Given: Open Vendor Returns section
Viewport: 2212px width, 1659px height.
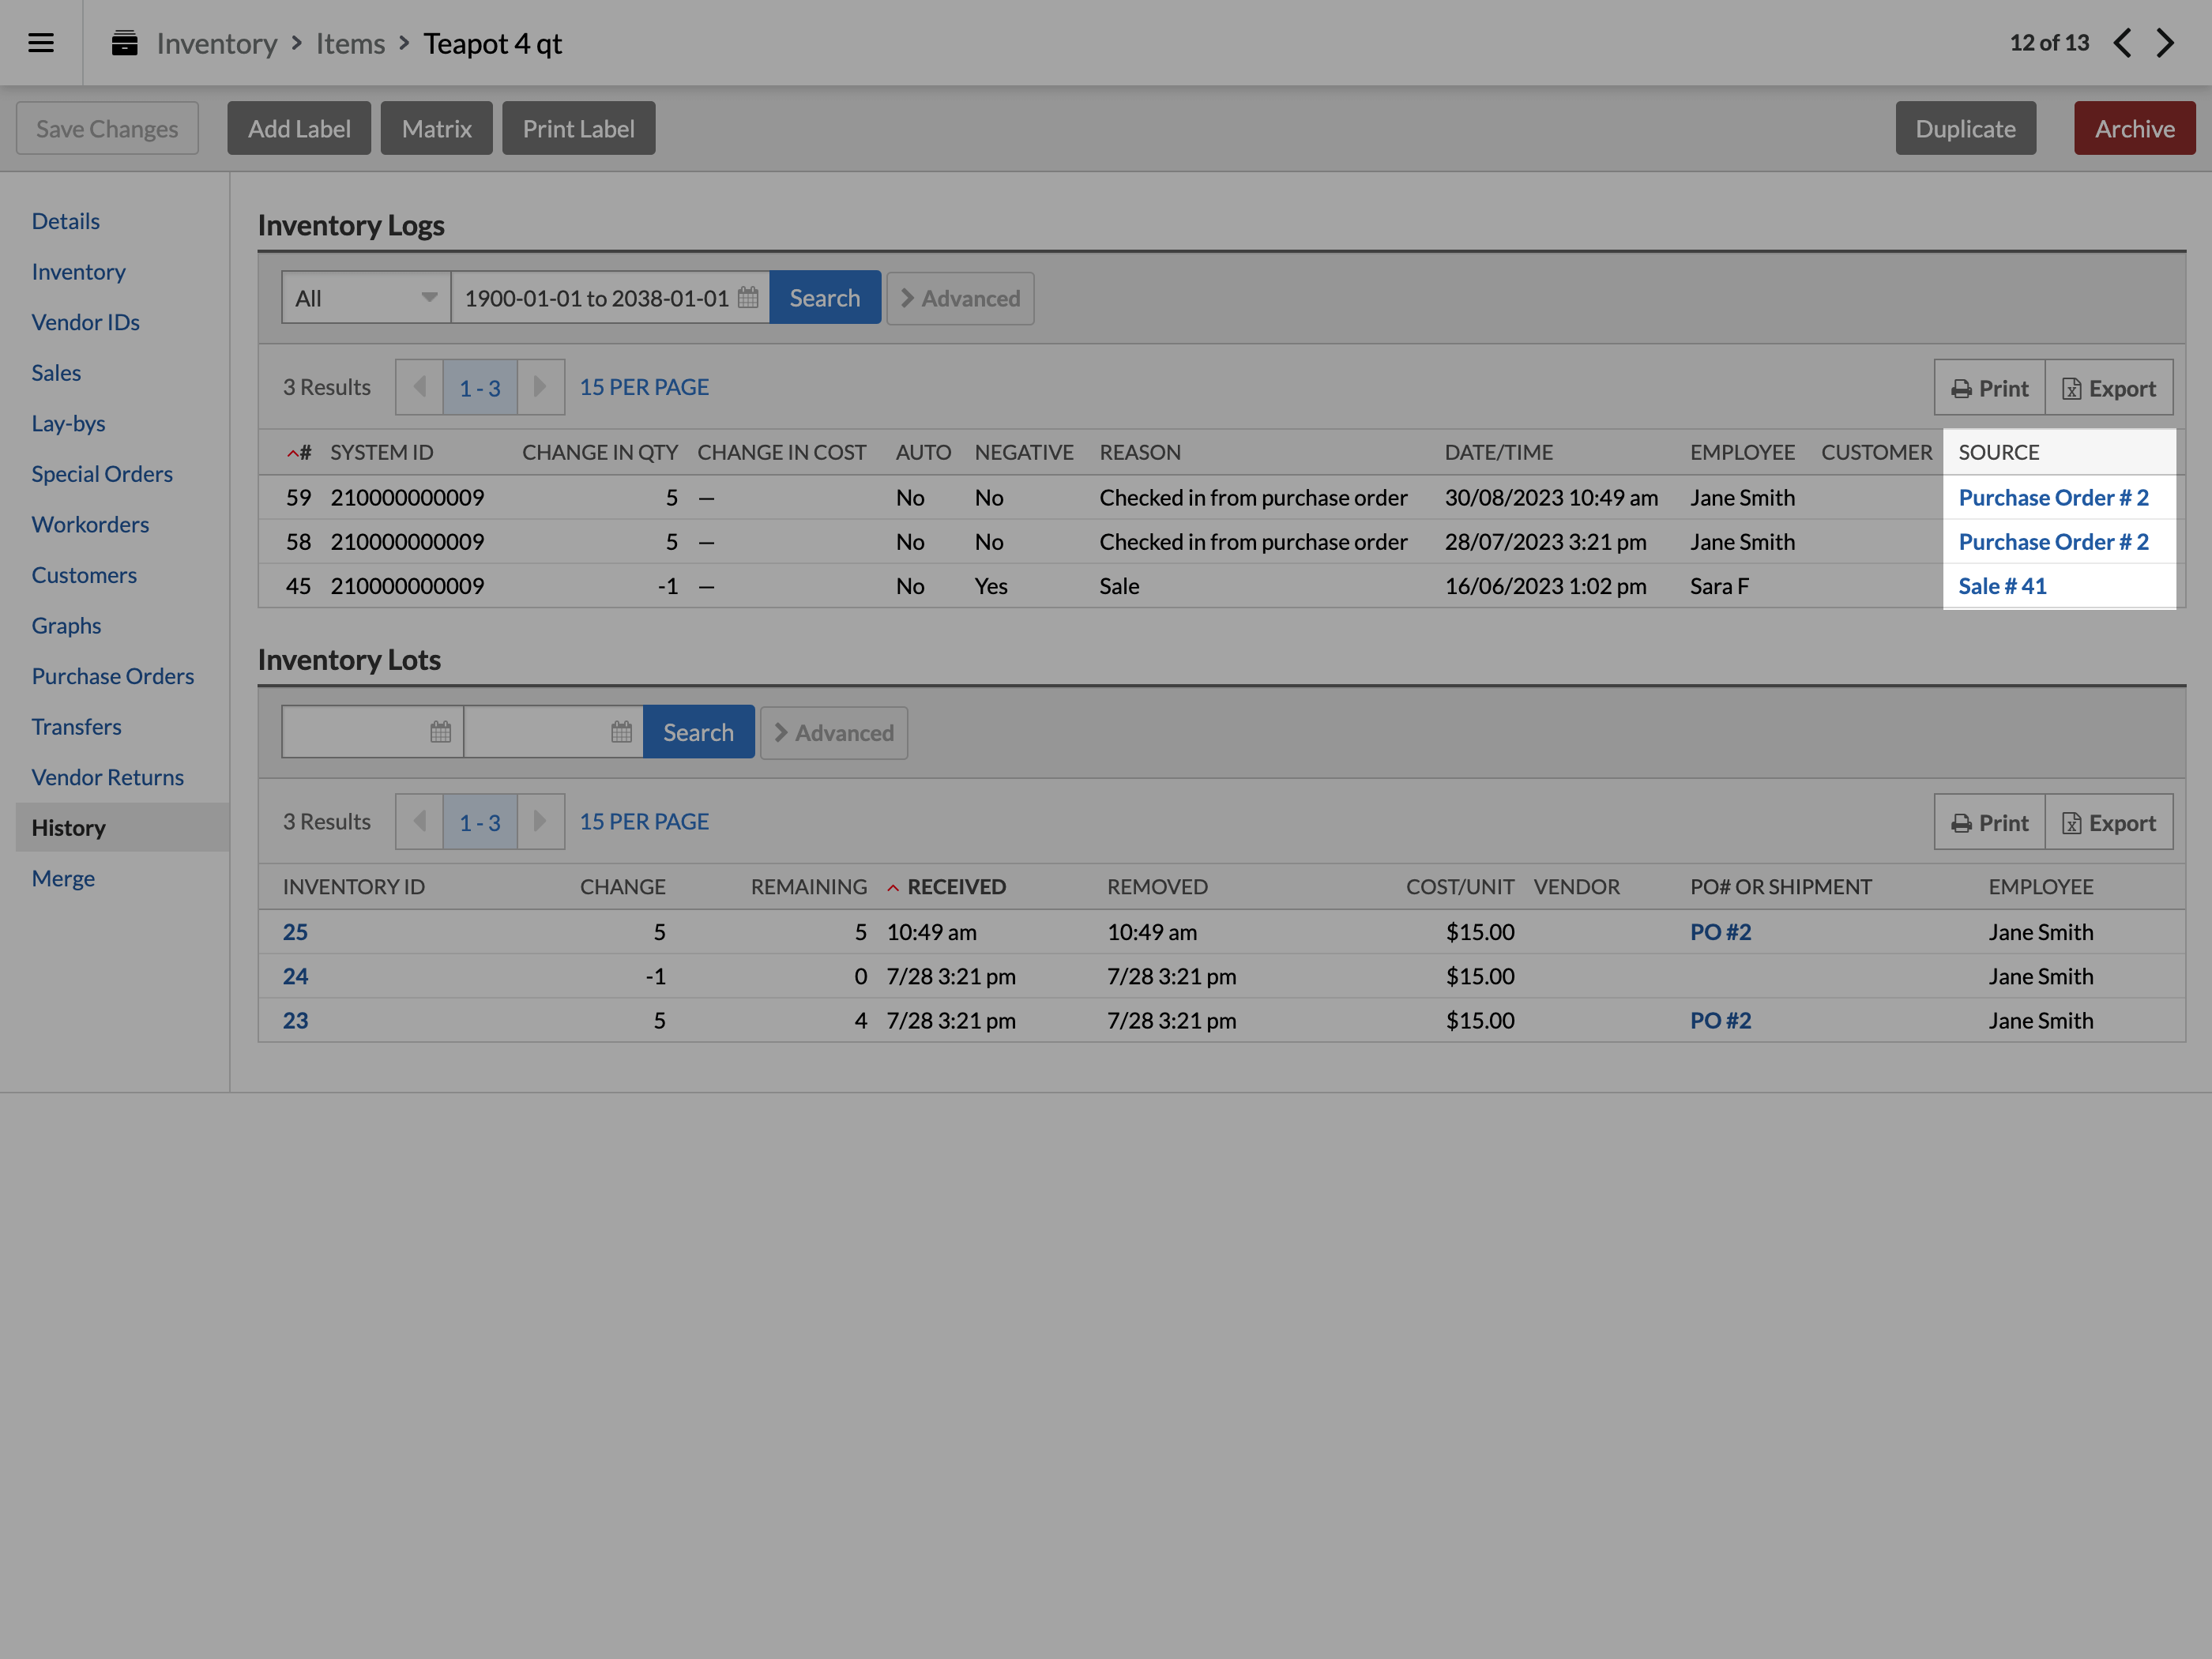Looking at the screenshot, I should 108,777.
